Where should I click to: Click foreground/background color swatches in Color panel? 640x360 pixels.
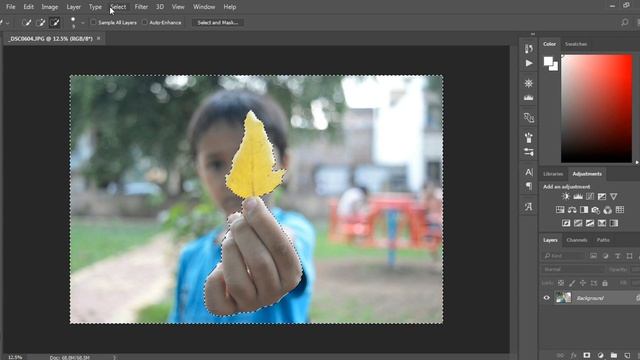coord(551,63)
